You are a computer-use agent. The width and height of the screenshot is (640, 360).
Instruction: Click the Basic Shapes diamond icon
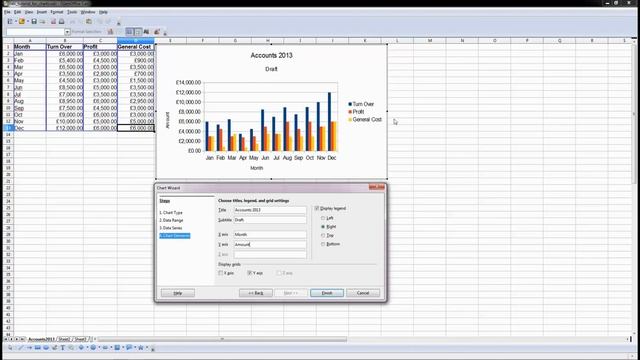81,348
